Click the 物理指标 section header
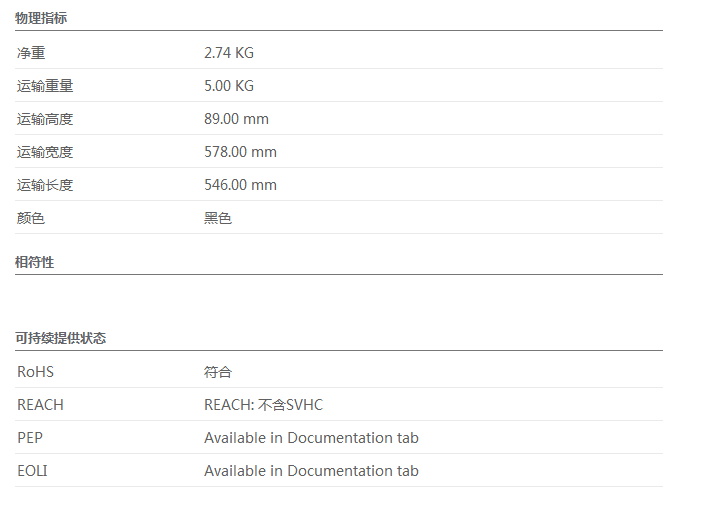This screenshot has height=524, width=728. [41, 18]
